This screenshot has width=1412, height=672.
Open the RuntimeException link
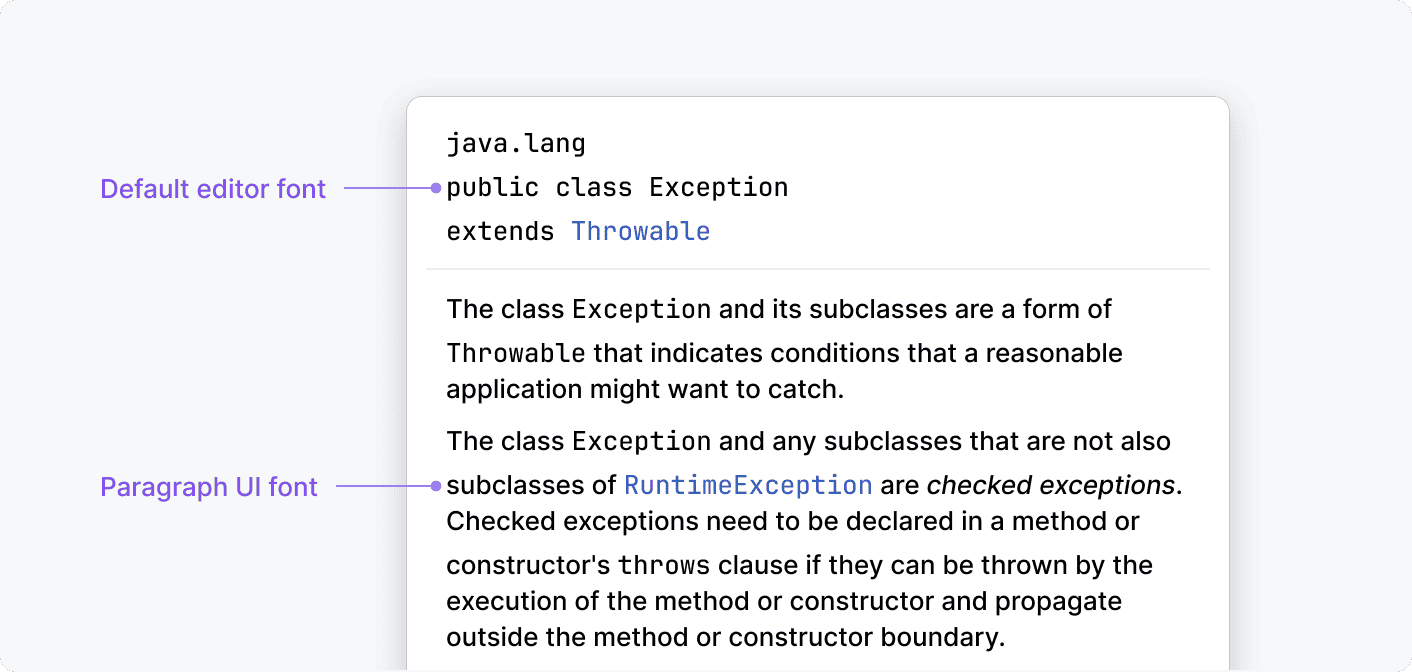click(x=748, y=486)
